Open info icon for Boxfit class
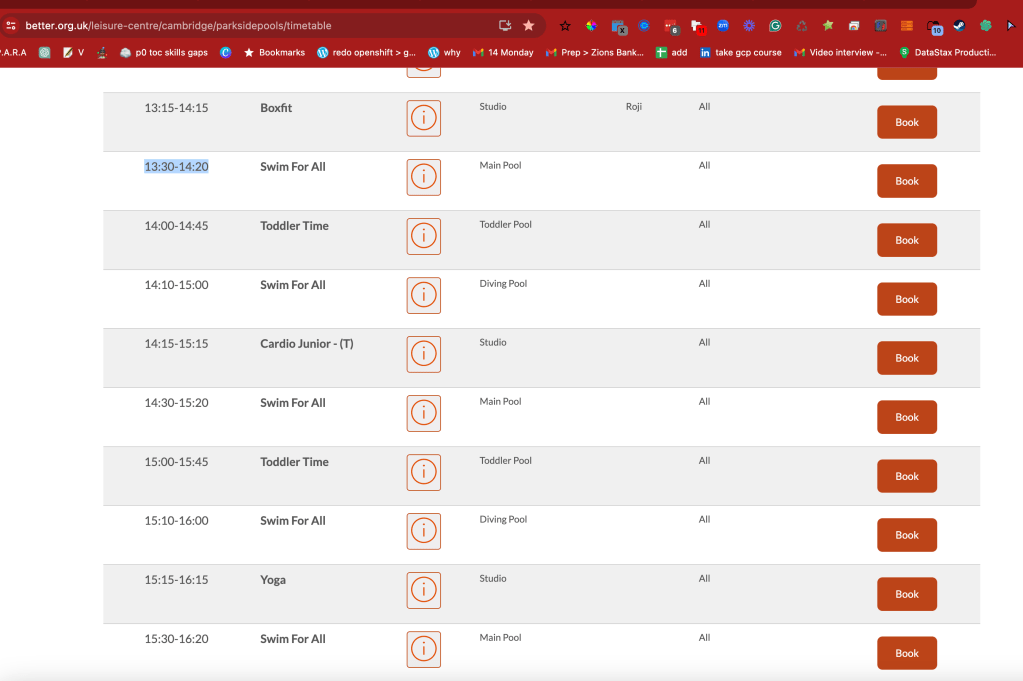The image size is (1023, 681). click(423, 118)
